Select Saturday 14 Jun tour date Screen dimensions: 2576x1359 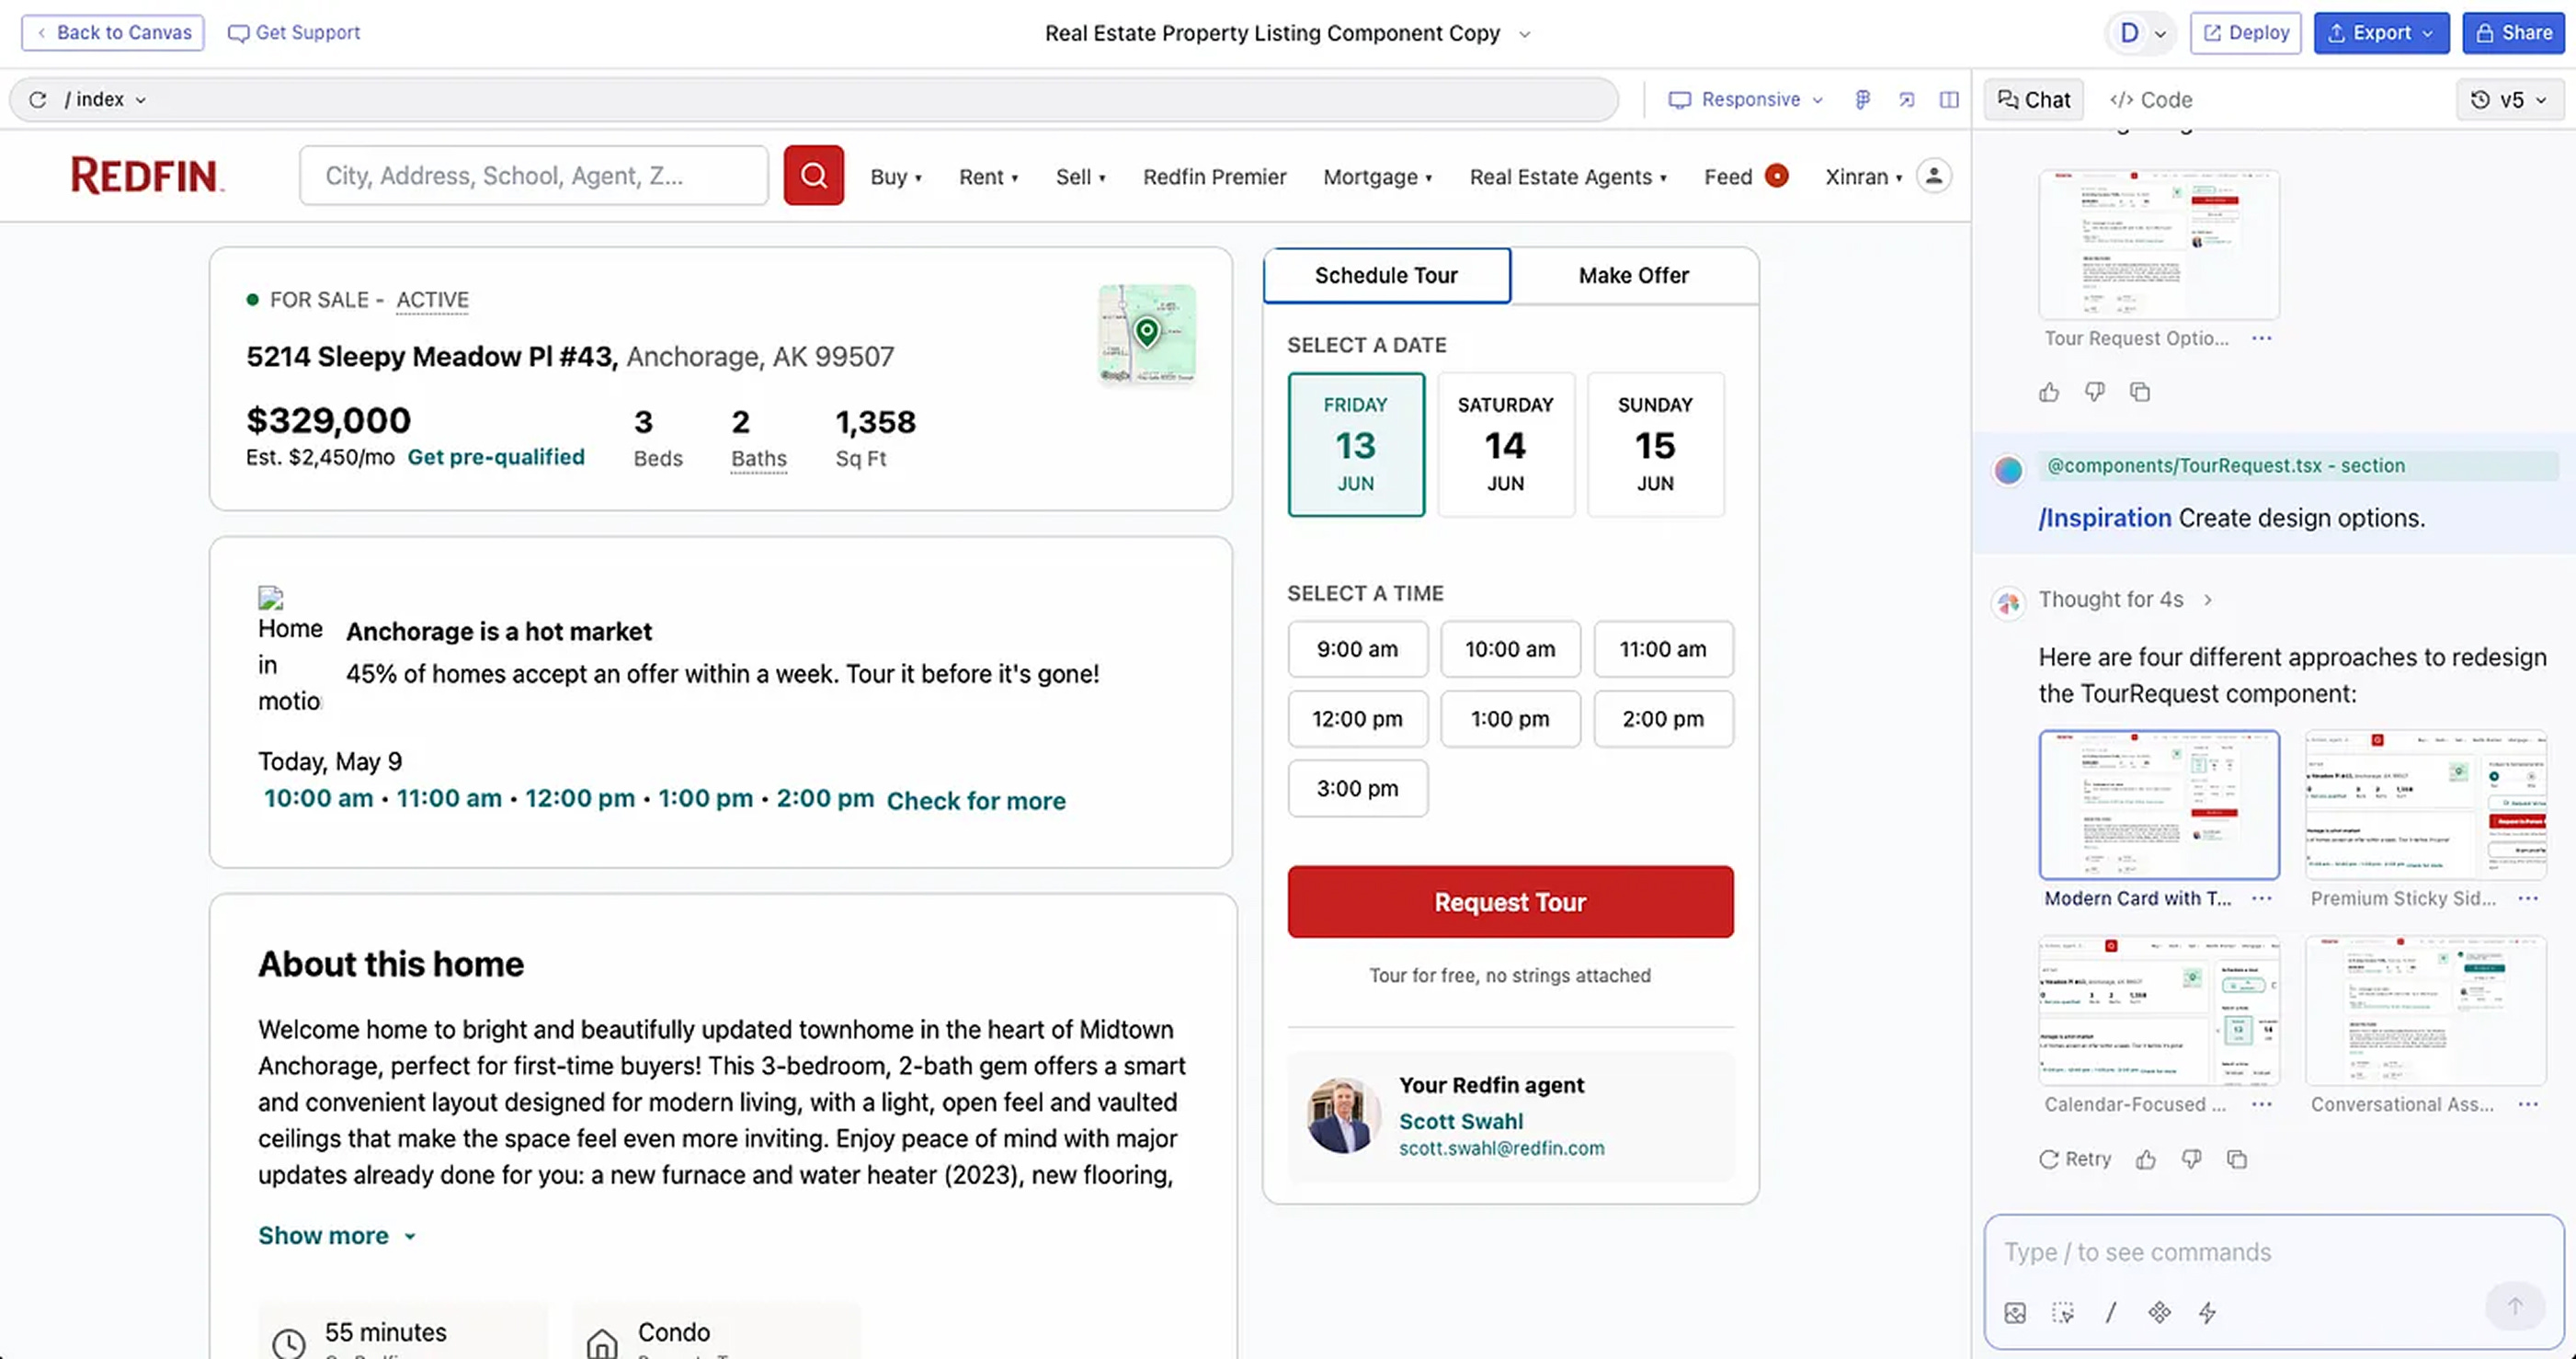point(1505,444)
